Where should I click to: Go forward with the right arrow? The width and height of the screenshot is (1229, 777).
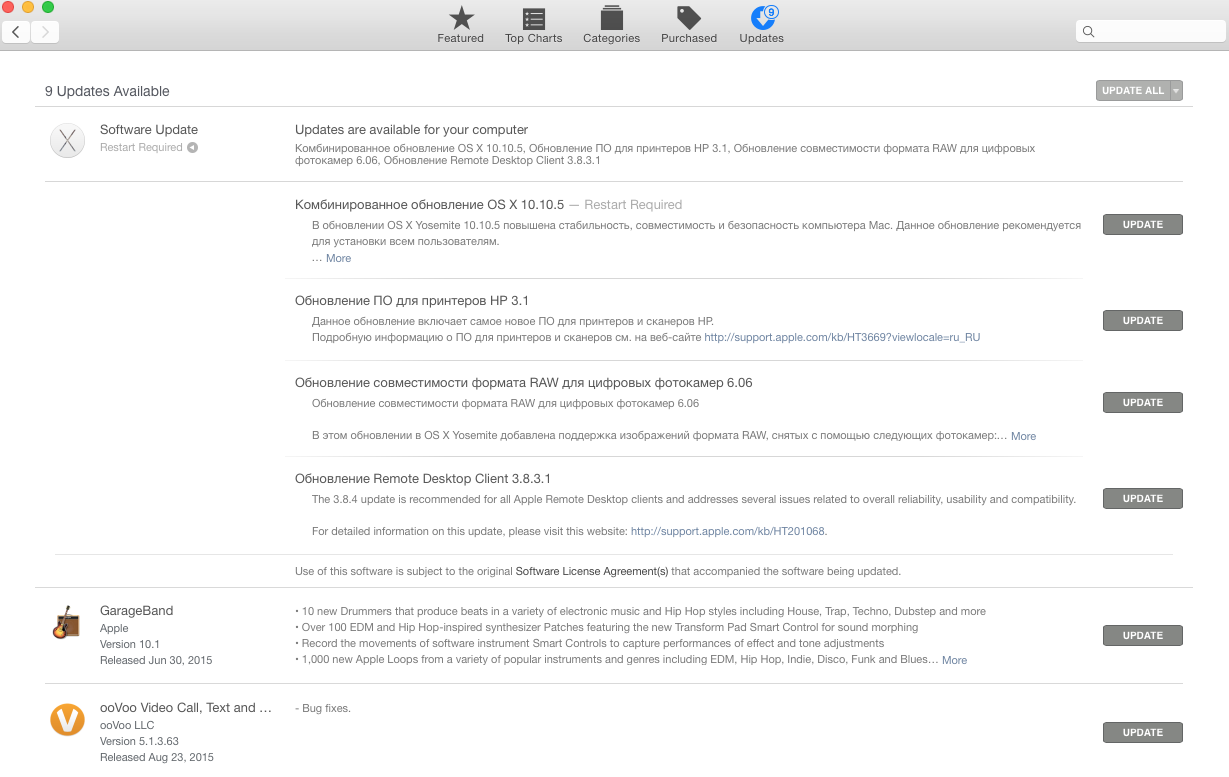coord(45,32)
